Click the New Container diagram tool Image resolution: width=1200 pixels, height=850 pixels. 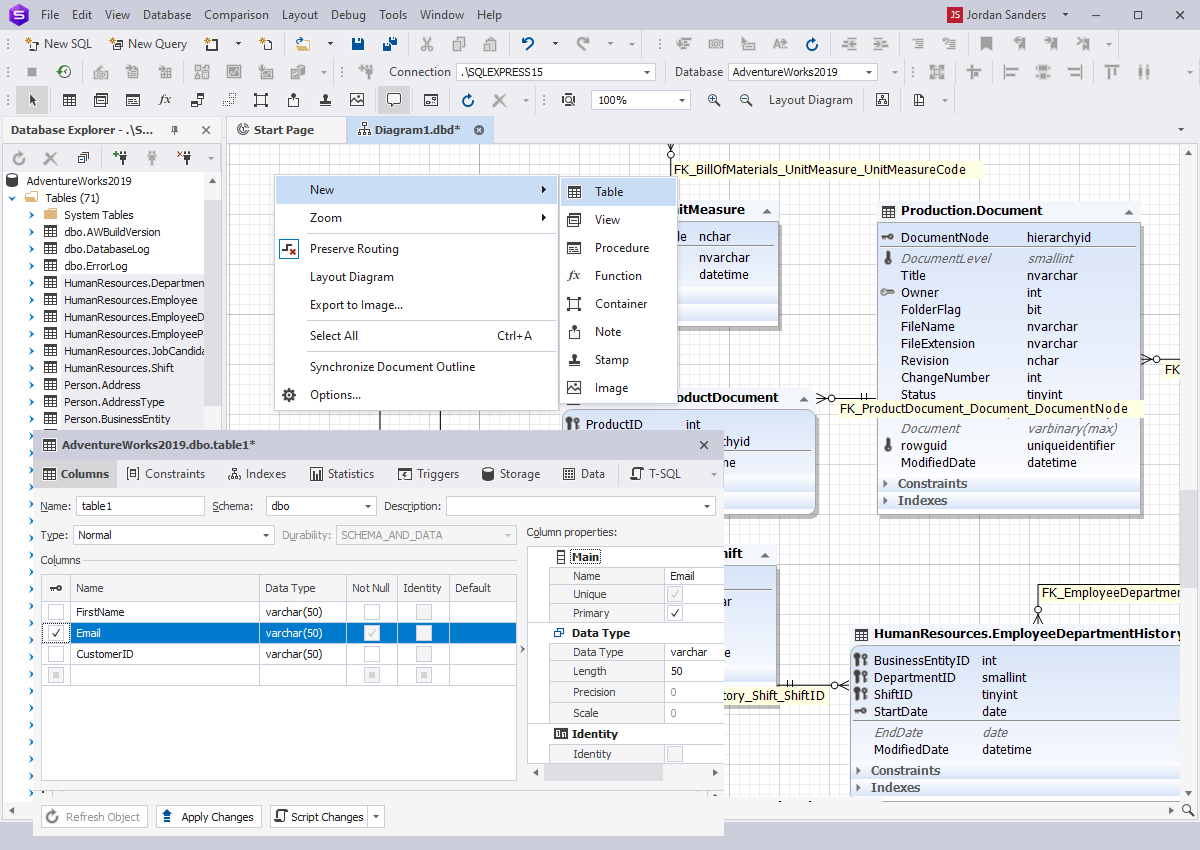(x=261, y=100)
